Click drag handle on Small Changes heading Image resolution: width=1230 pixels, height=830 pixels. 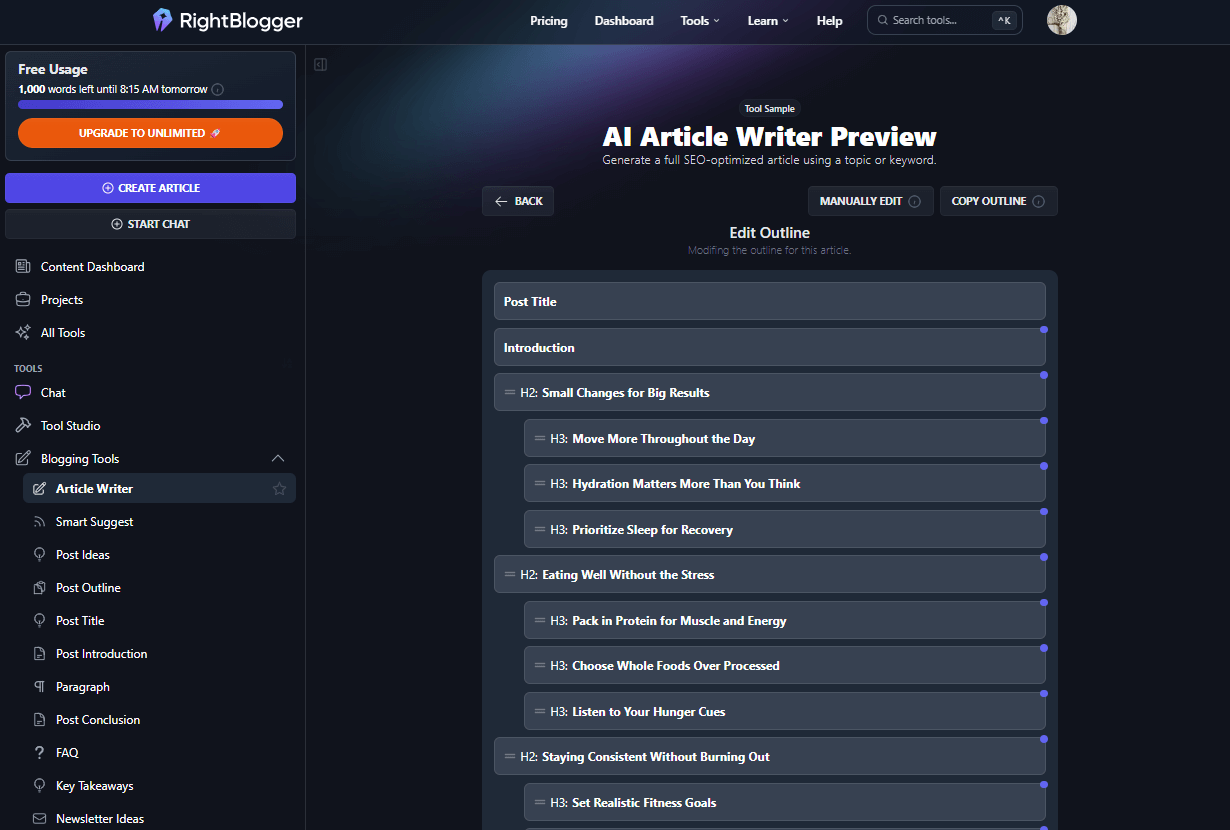(x=510, y=393)
